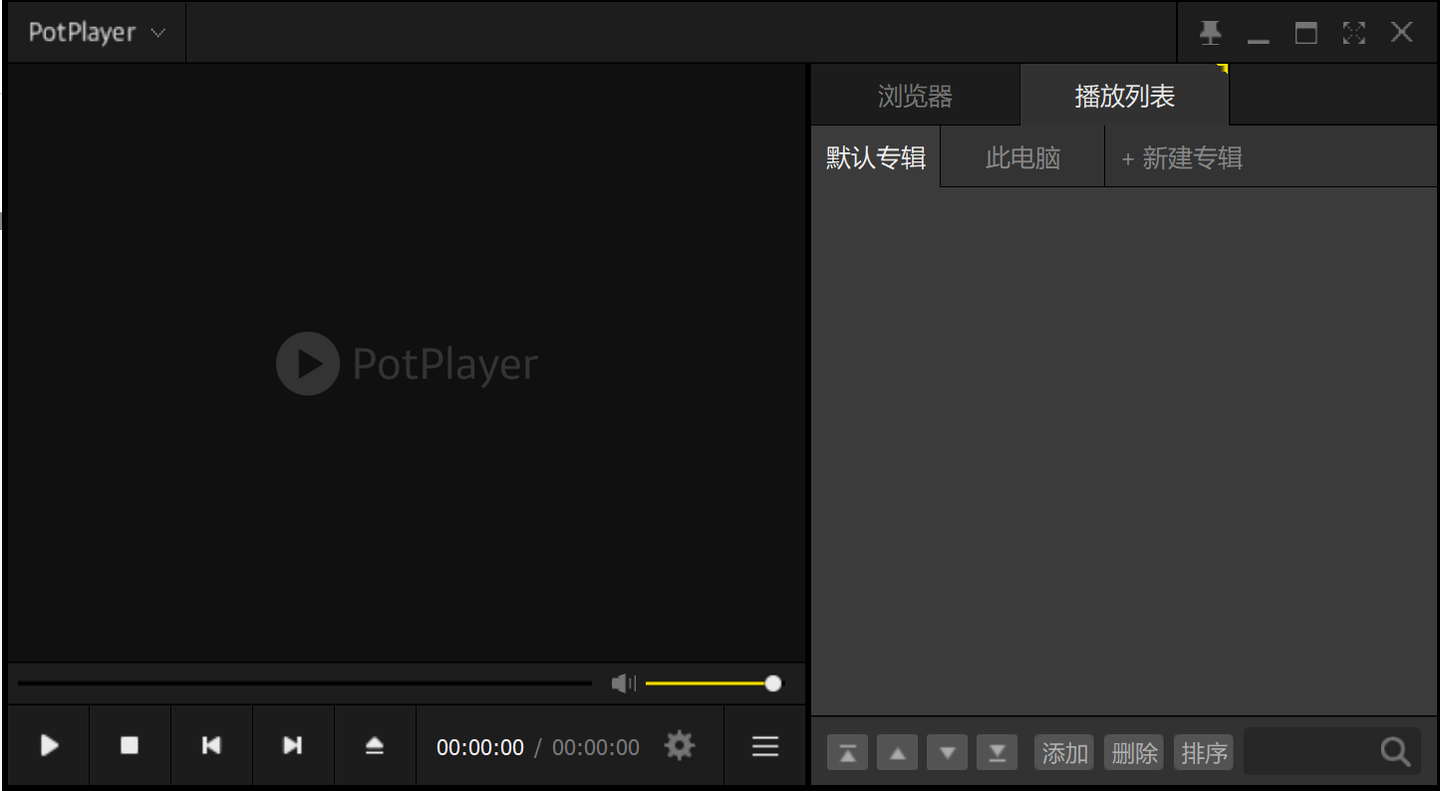
Task: Stop playback with the stop button
Action: tap(129, 745)
